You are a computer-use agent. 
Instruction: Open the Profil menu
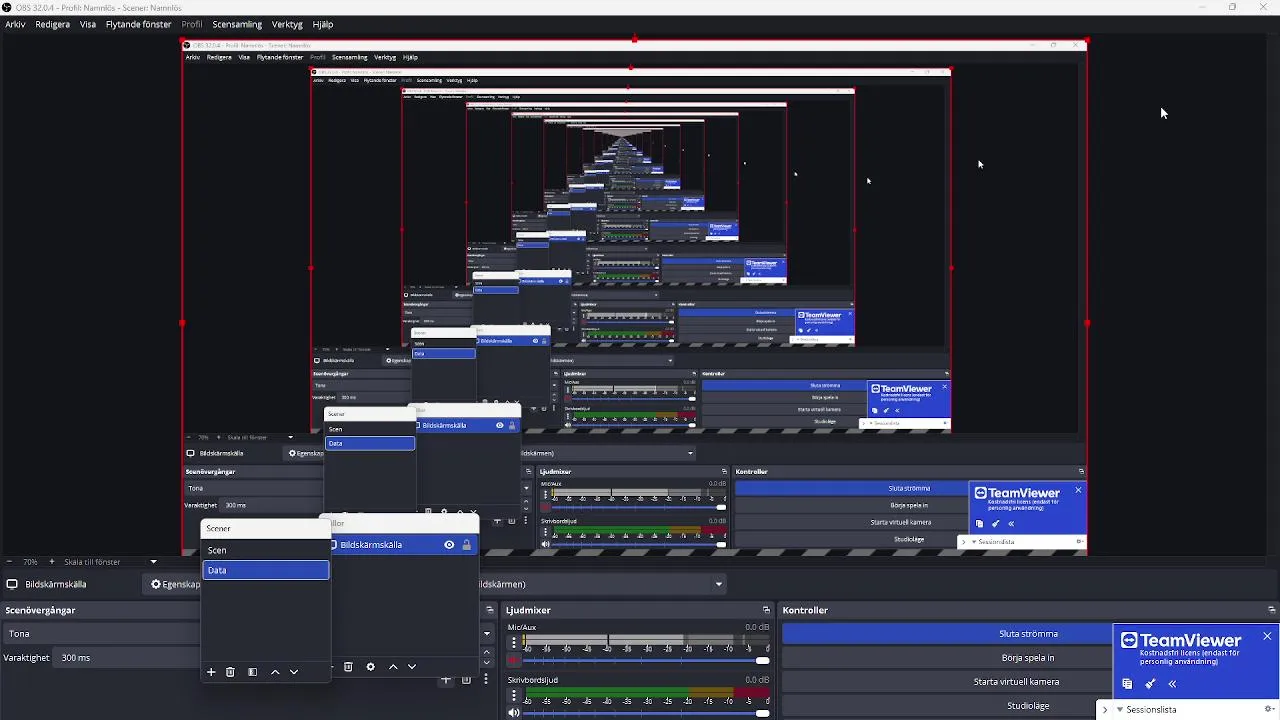192,24
